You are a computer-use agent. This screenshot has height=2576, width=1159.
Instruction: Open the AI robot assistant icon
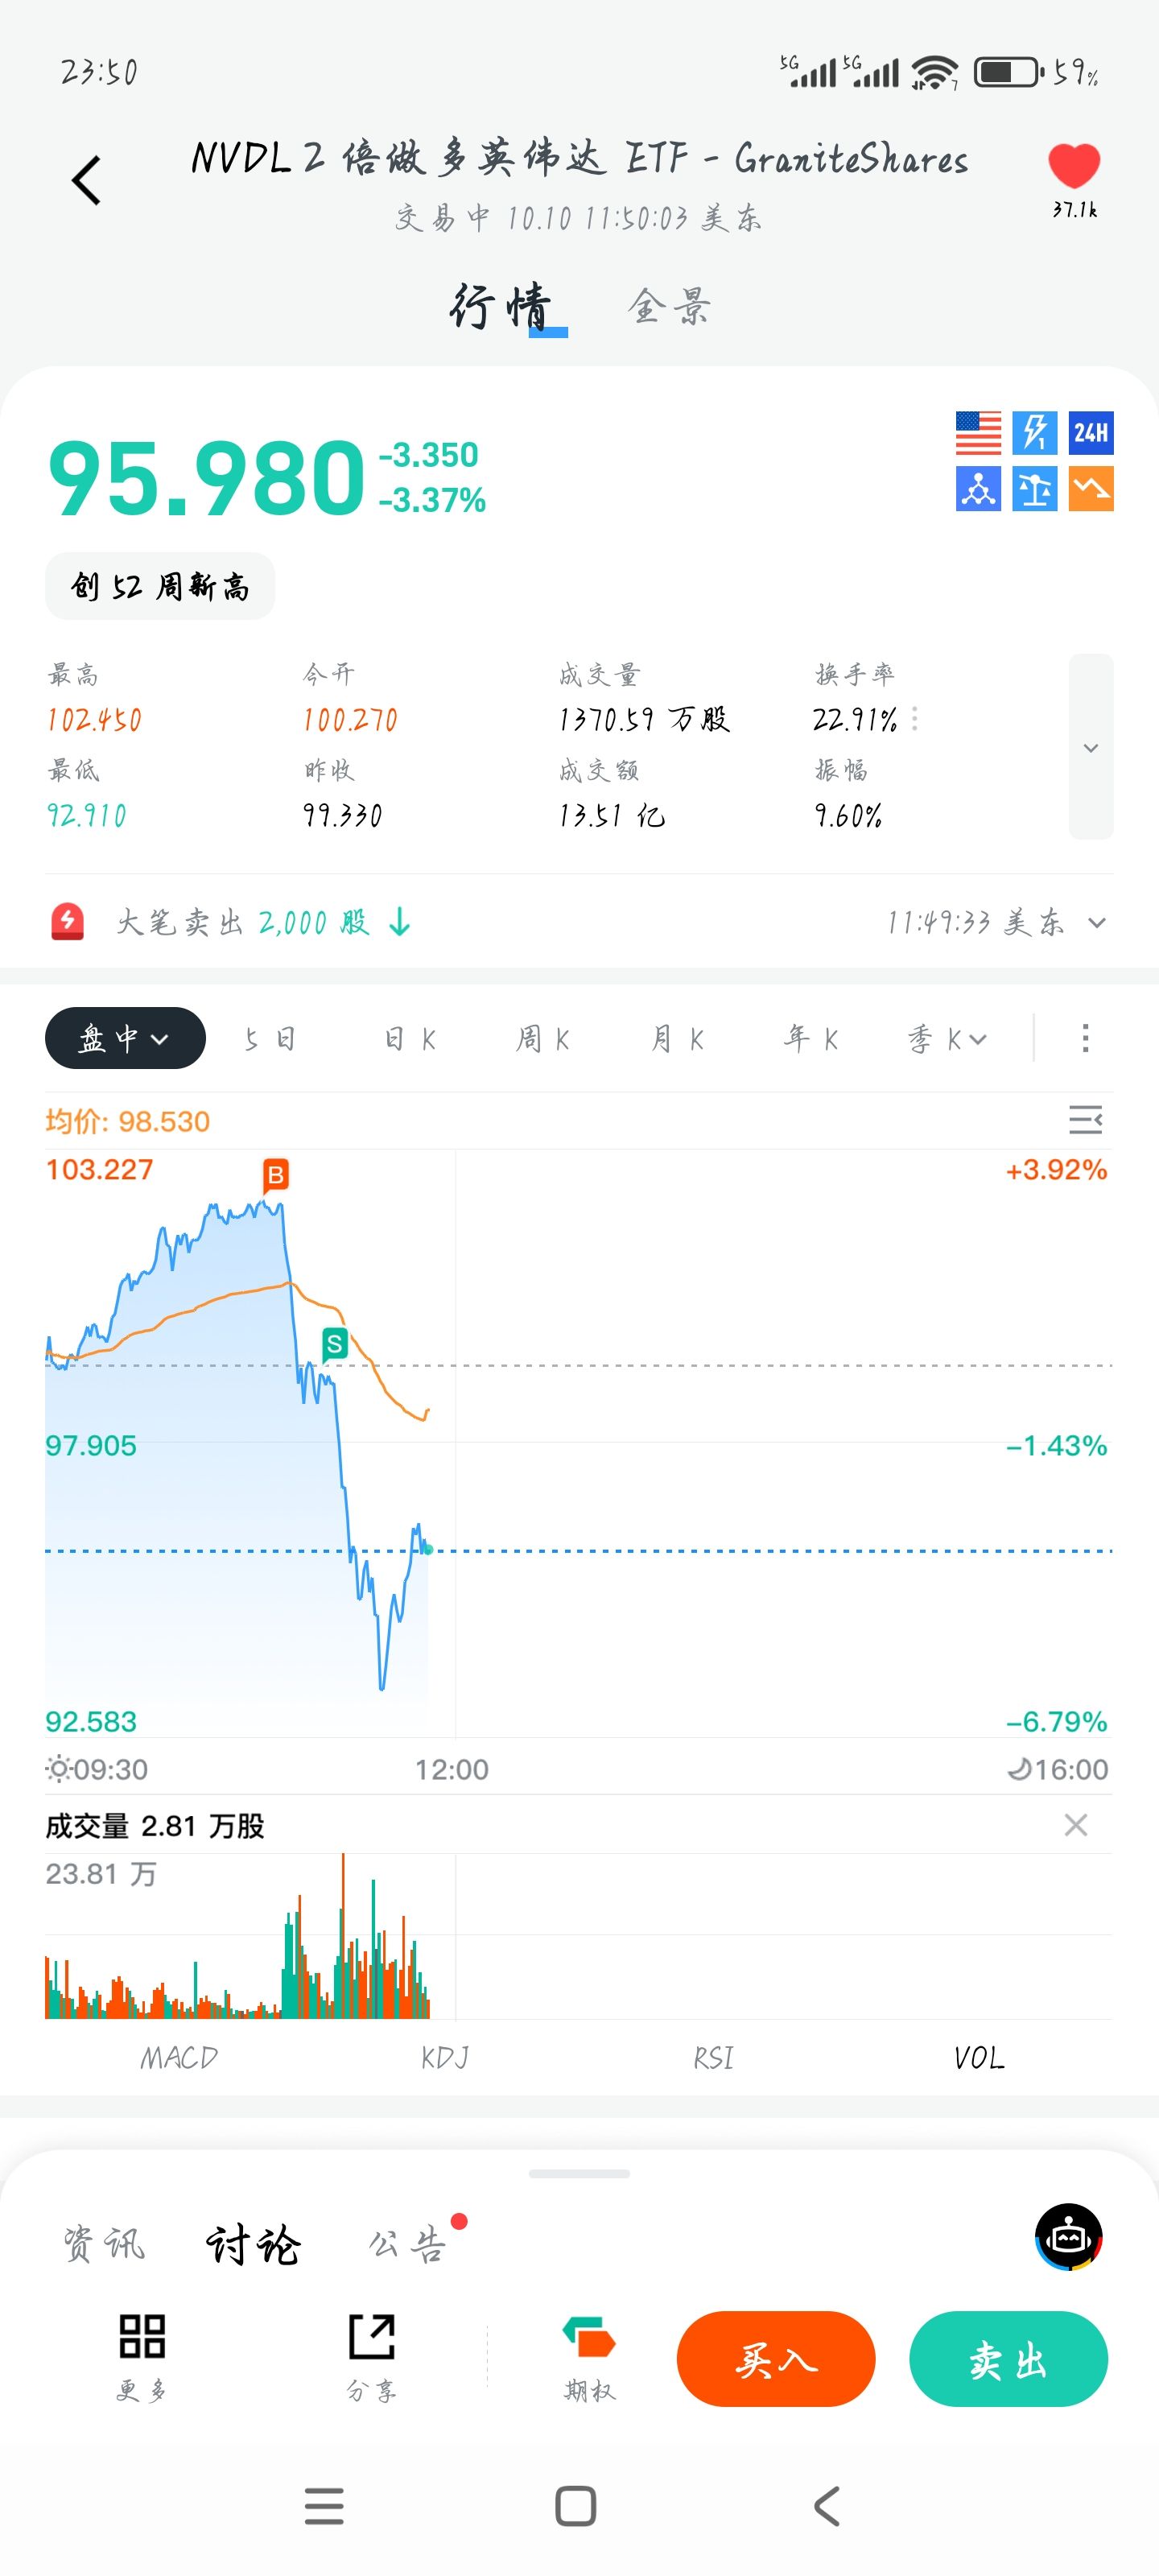pos(1067,2237)
